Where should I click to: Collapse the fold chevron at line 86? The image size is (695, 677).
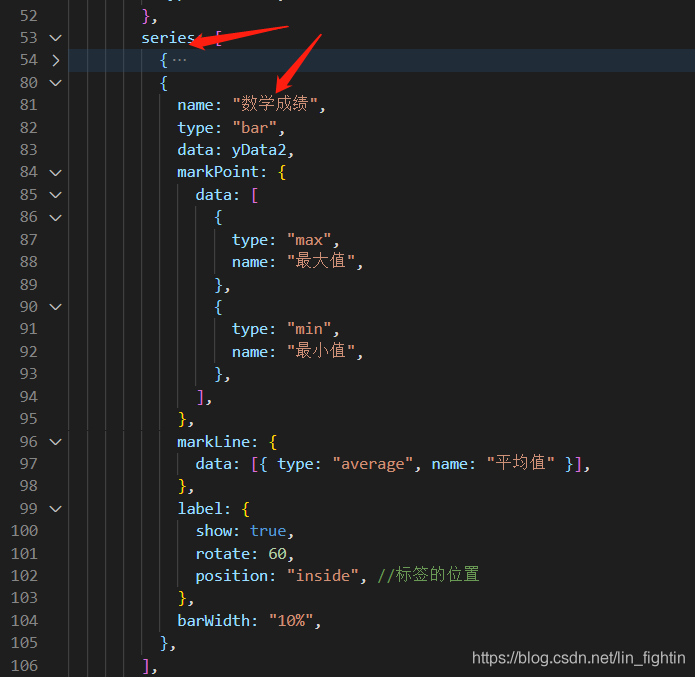(55, 217)
